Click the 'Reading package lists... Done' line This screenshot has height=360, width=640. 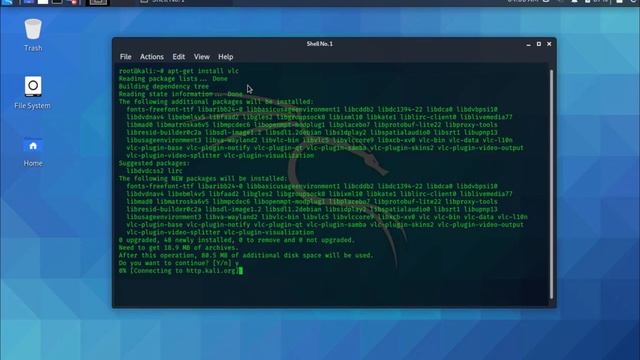(173, 79)
